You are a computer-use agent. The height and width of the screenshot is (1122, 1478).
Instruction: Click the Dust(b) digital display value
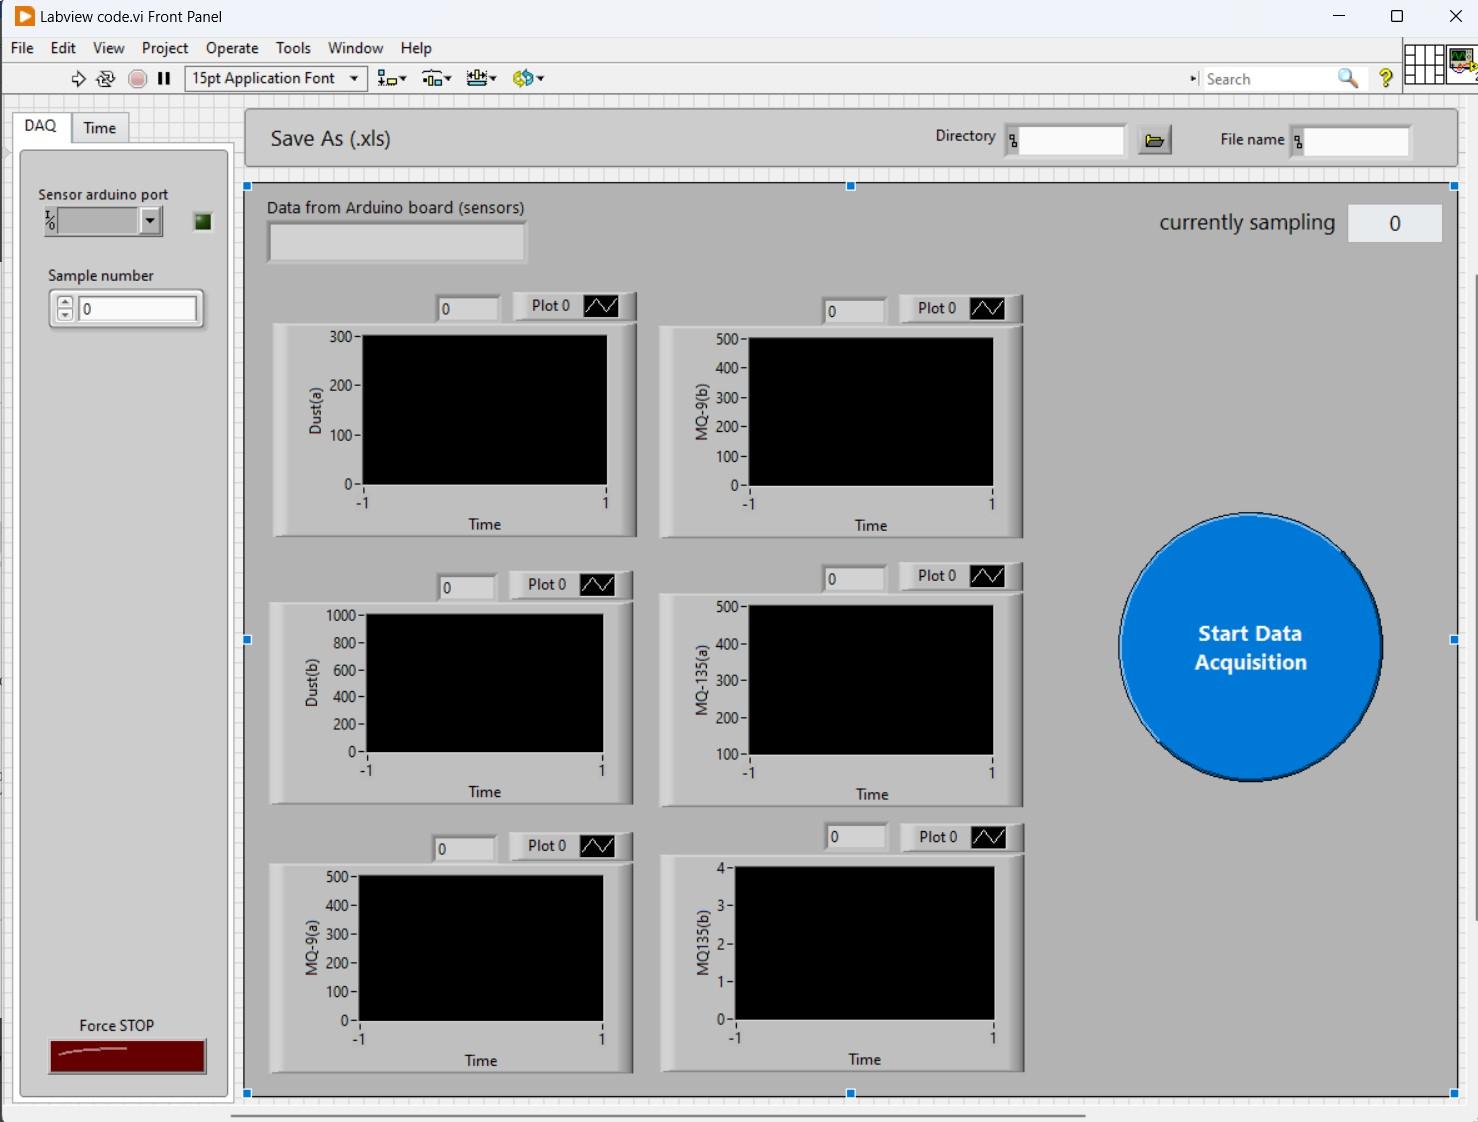pos(467,588)
